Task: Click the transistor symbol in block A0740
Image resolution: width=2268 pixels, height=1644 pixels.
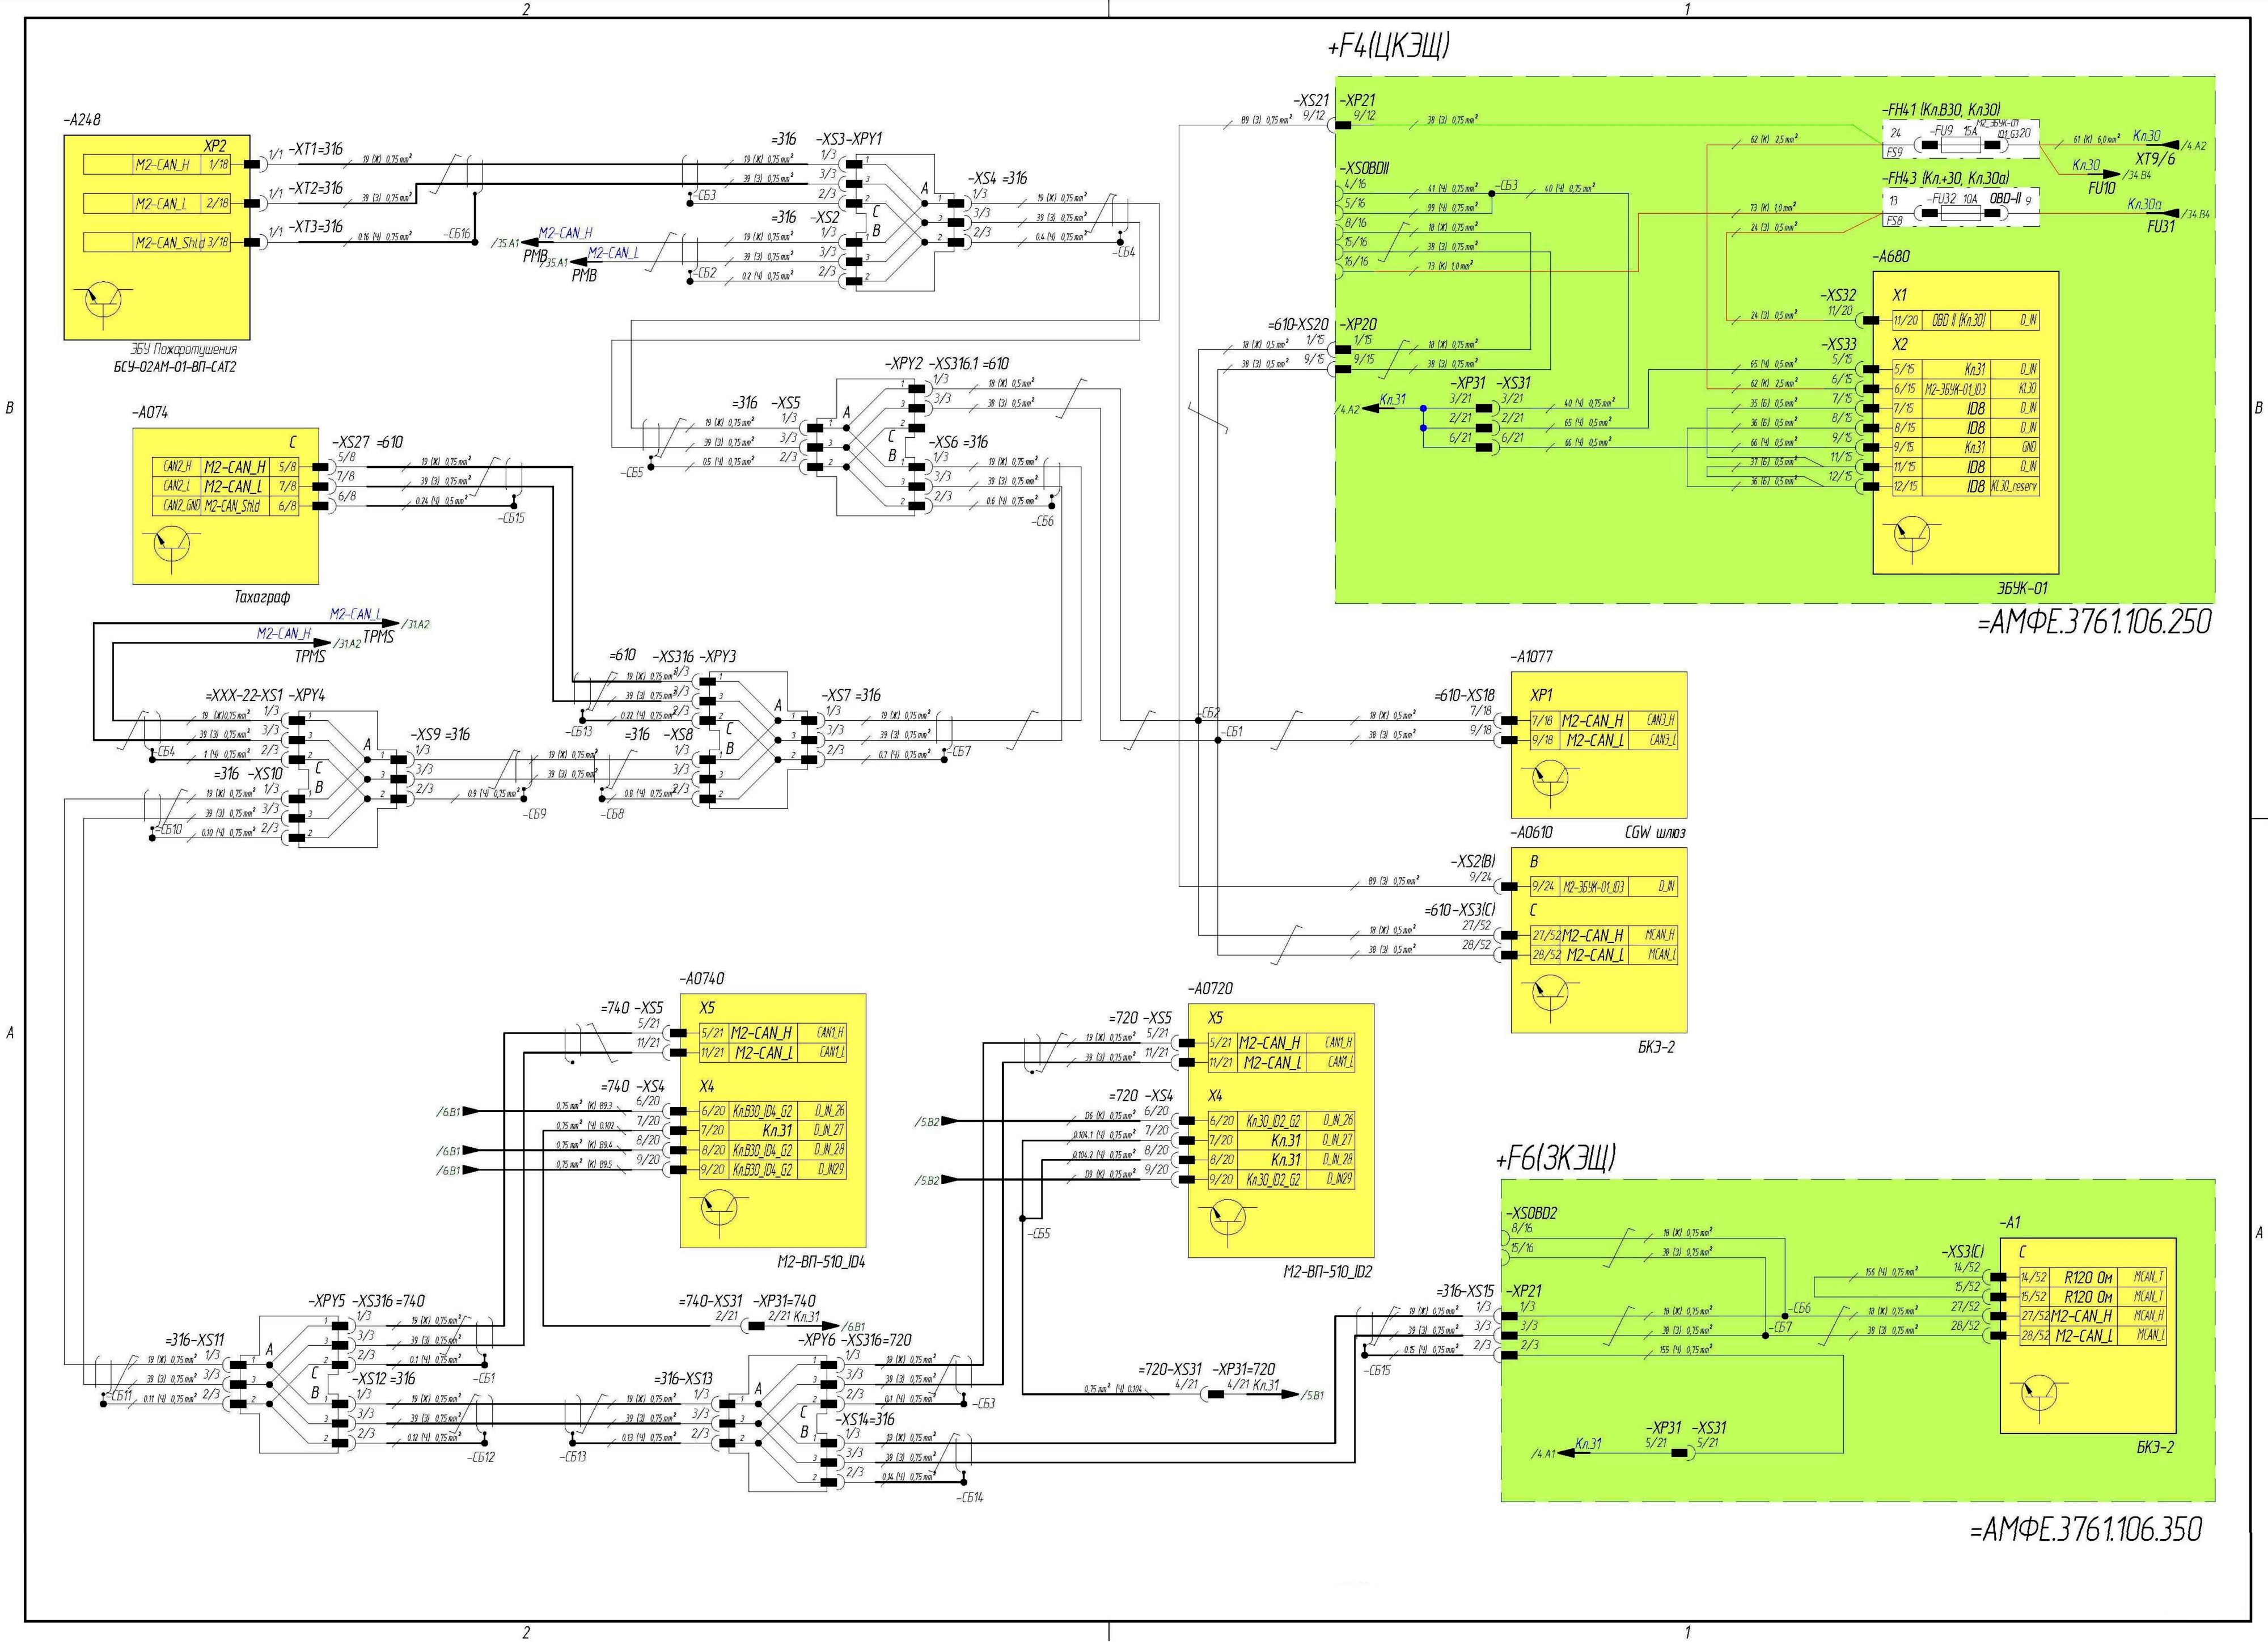Action: tap(719, 1208)
